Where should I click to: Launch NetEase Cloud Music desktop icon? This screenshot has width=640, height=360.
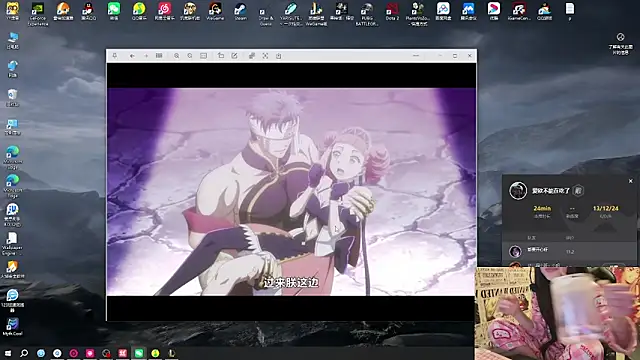[x=164, y=11]
